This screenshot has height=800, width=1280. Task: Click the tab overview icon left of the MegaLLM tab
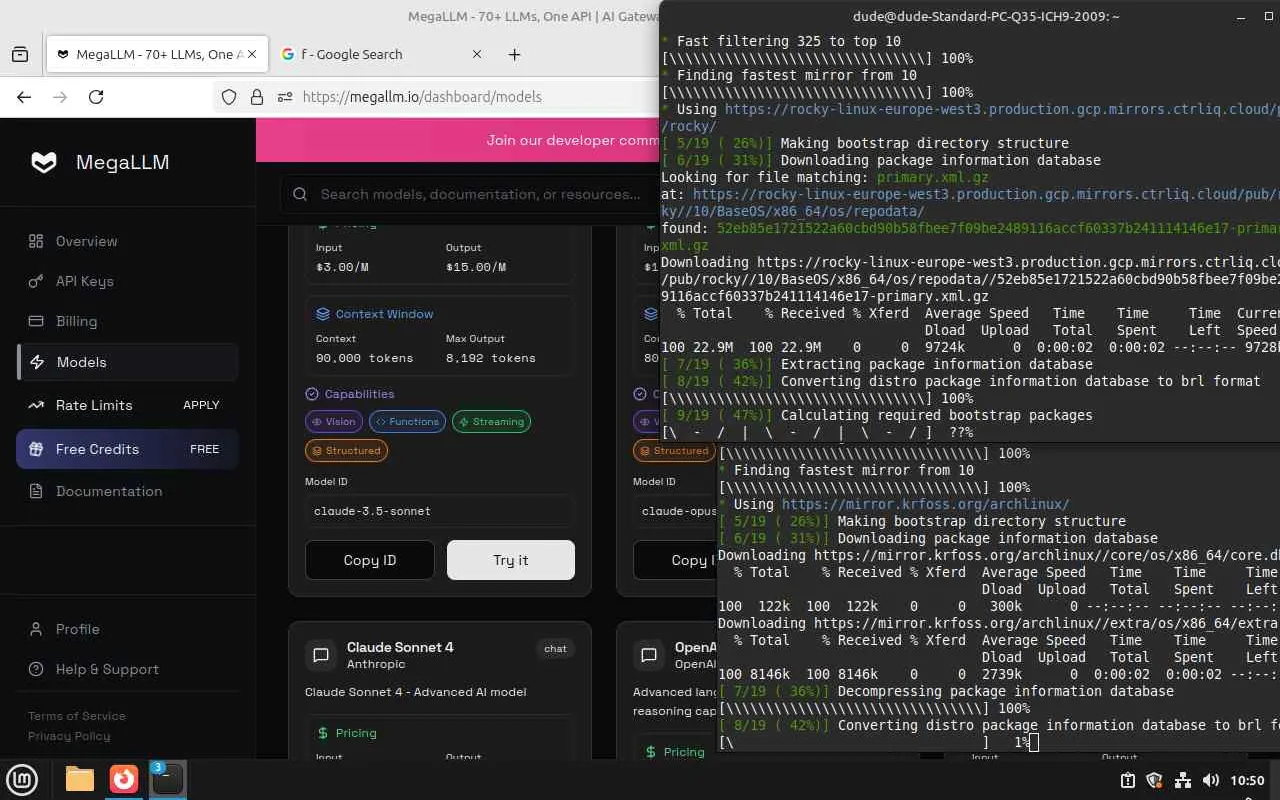coord(20,55)
